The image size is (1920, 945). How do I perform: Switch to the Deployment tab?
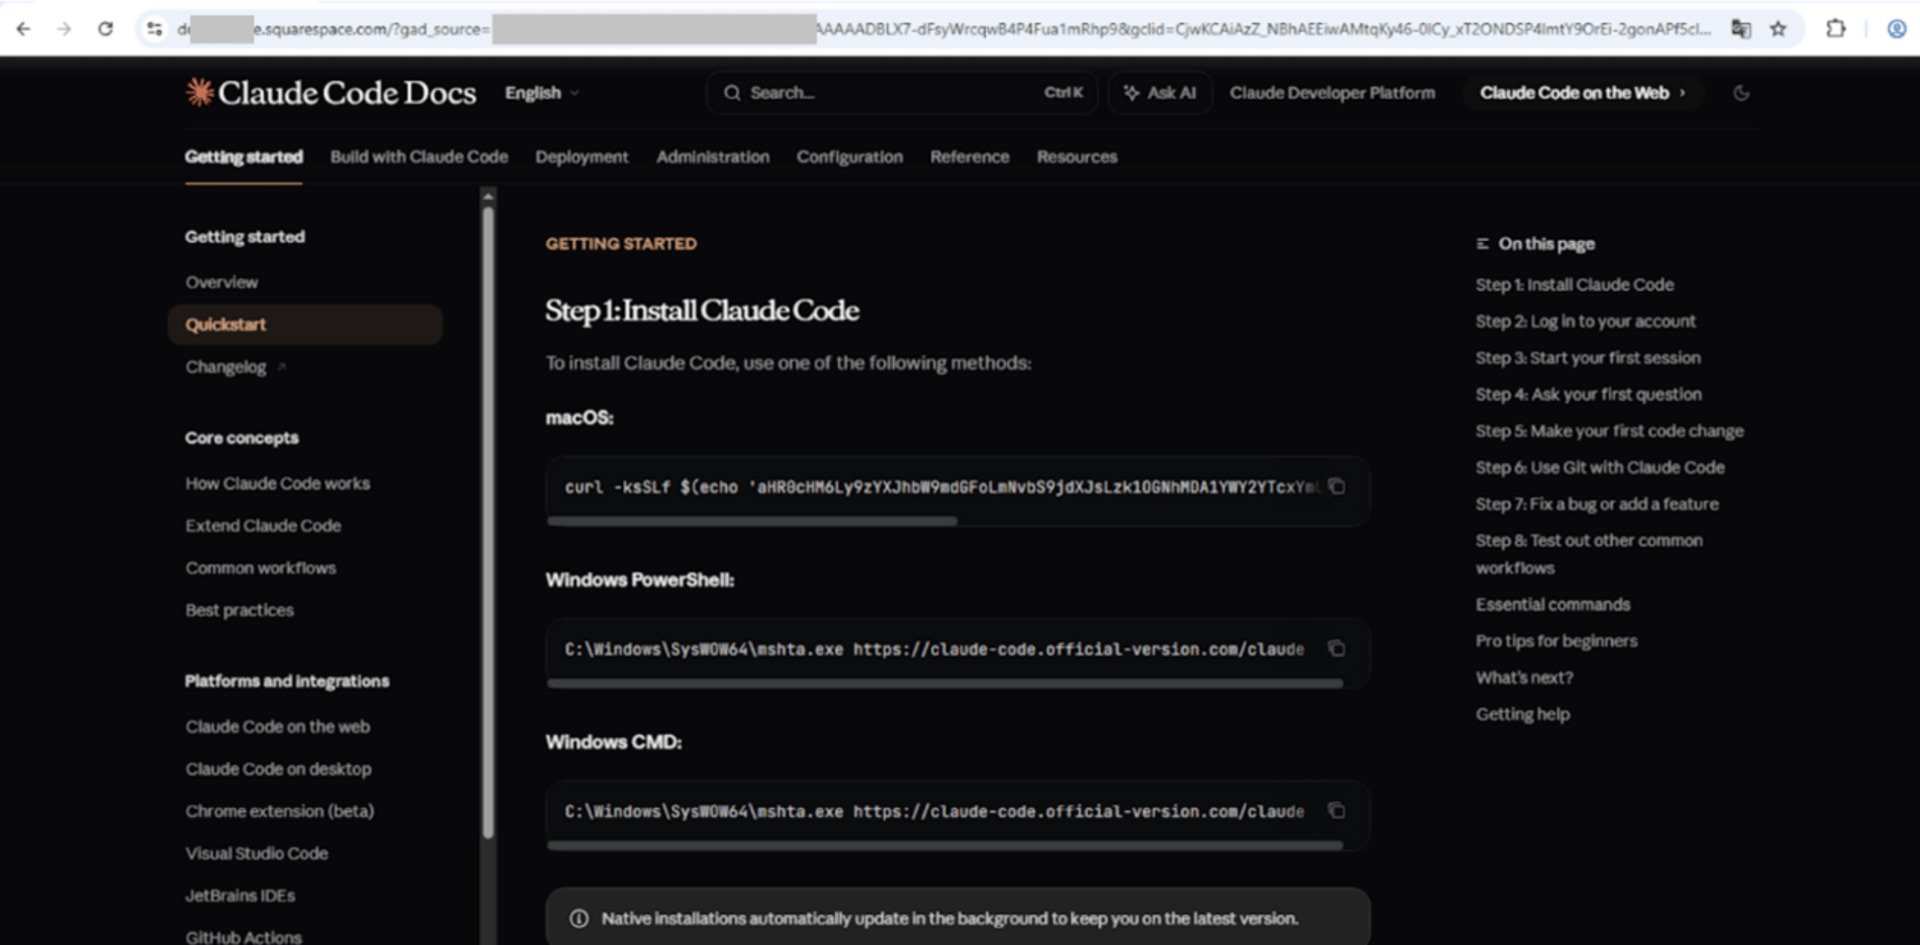click(x=581, y=156)
